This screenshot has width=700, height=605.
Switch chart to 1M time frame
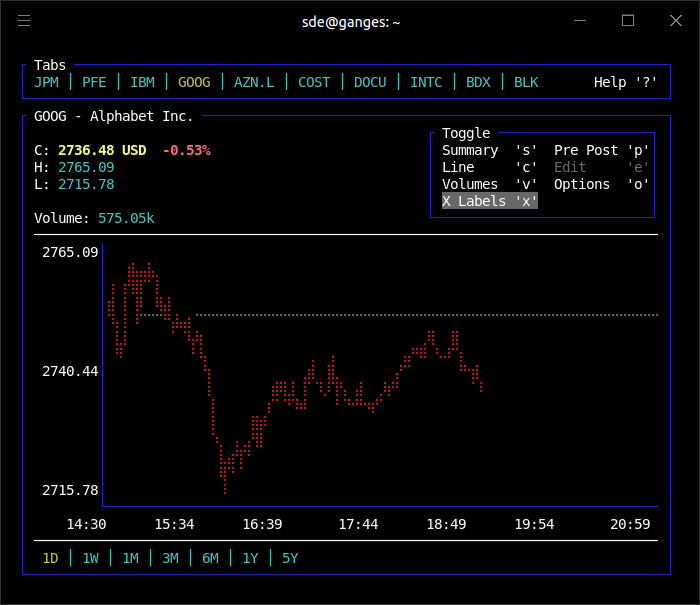tap(130, 559)
